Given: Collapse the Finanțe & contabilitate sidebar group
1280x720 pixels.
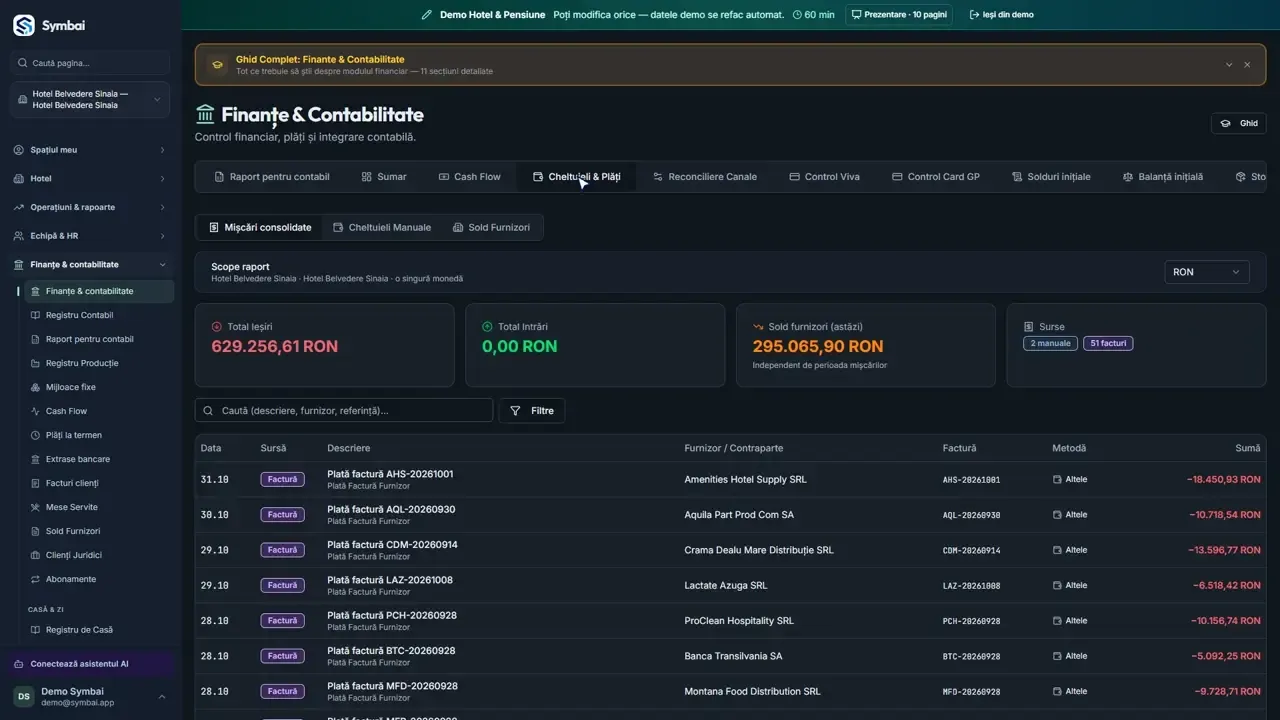Looking at the screenshot, I should pos(90,265).
